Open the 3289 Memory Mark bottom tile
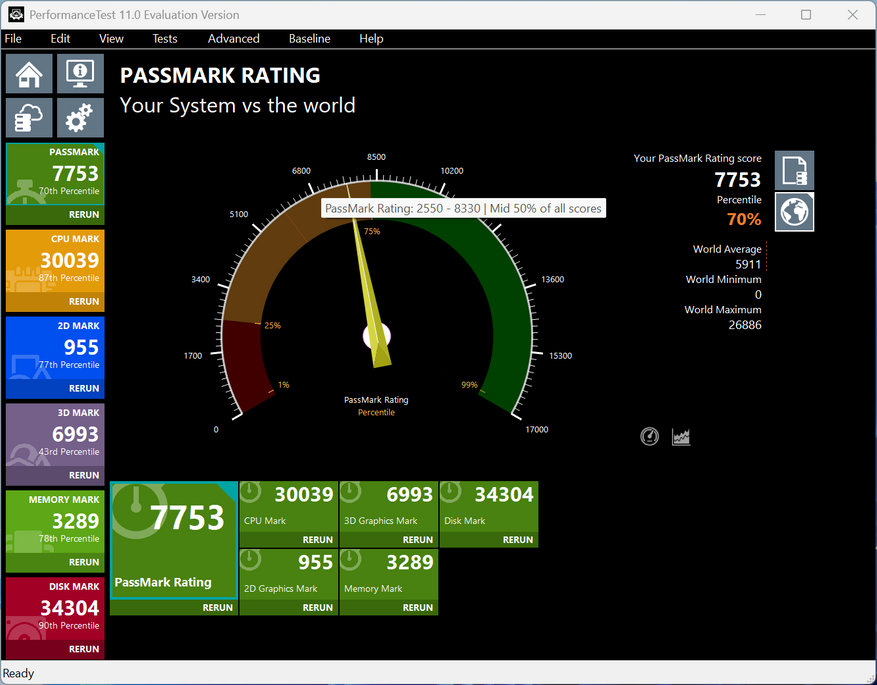877x685 pixels. coord(389,575)
